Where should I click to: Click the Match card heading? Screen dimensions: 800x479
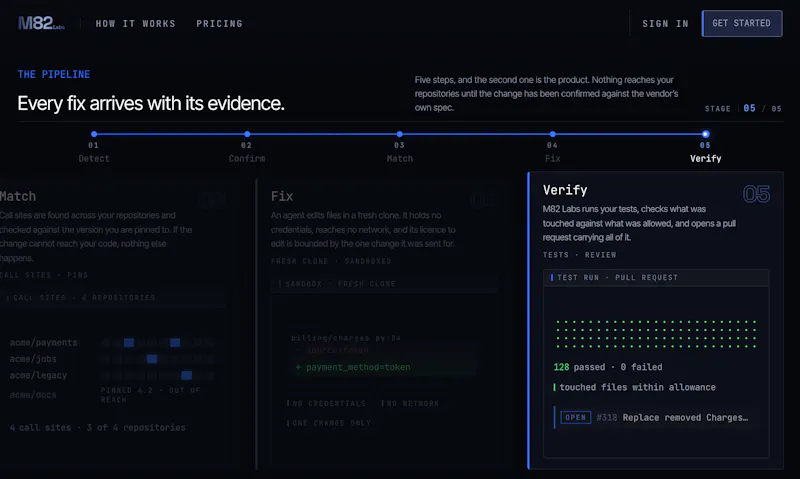[18, 196]
